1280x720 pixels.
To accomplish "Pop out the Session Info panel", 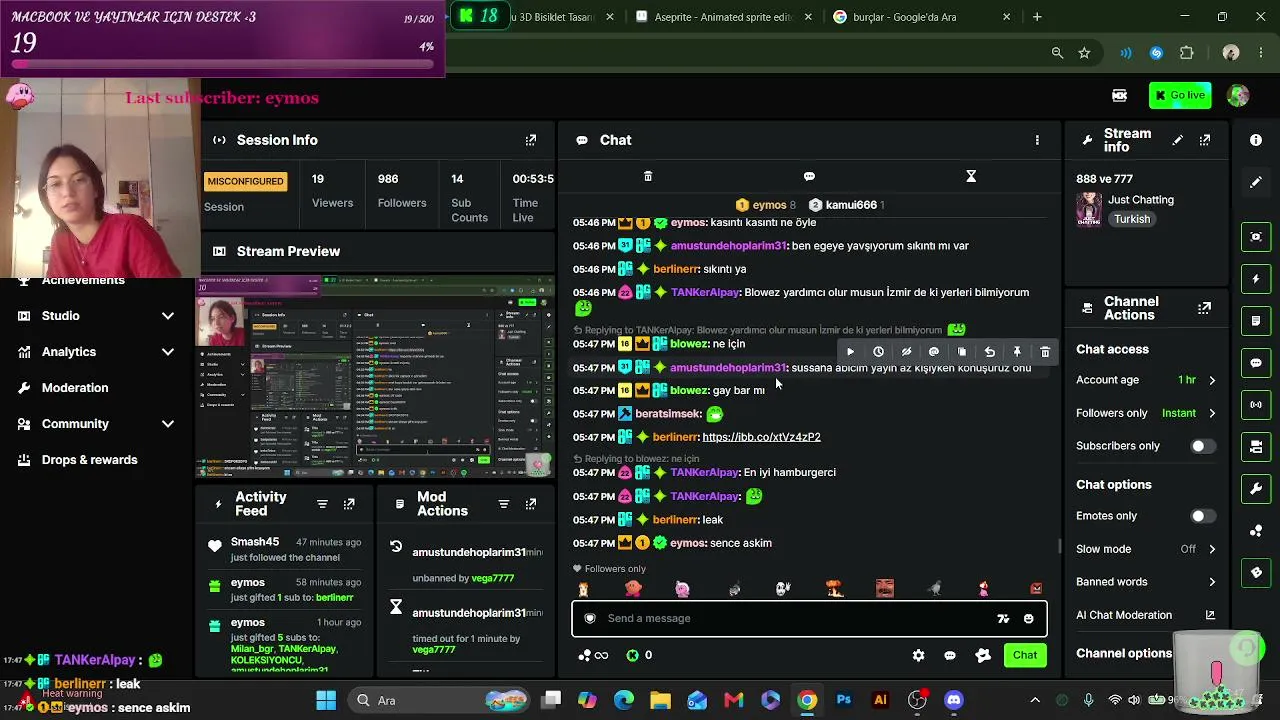I will point(531,140).
